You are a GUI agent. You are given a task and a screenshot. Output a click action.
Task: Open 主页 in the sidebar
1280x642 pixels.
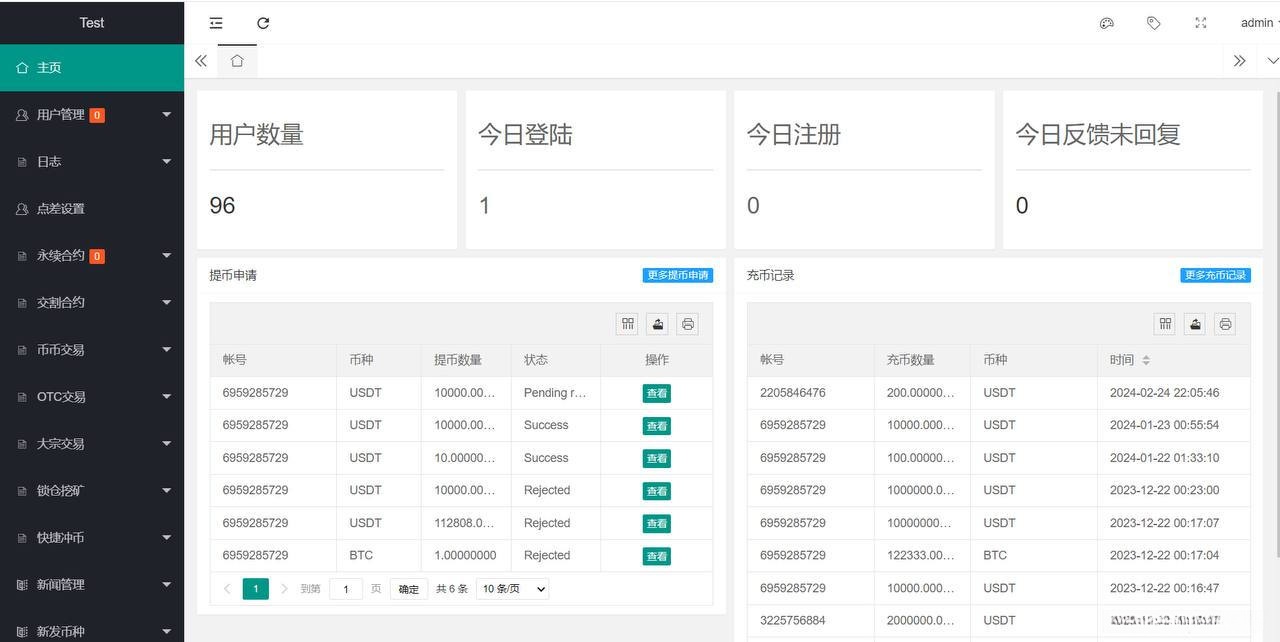click(92, 68)
